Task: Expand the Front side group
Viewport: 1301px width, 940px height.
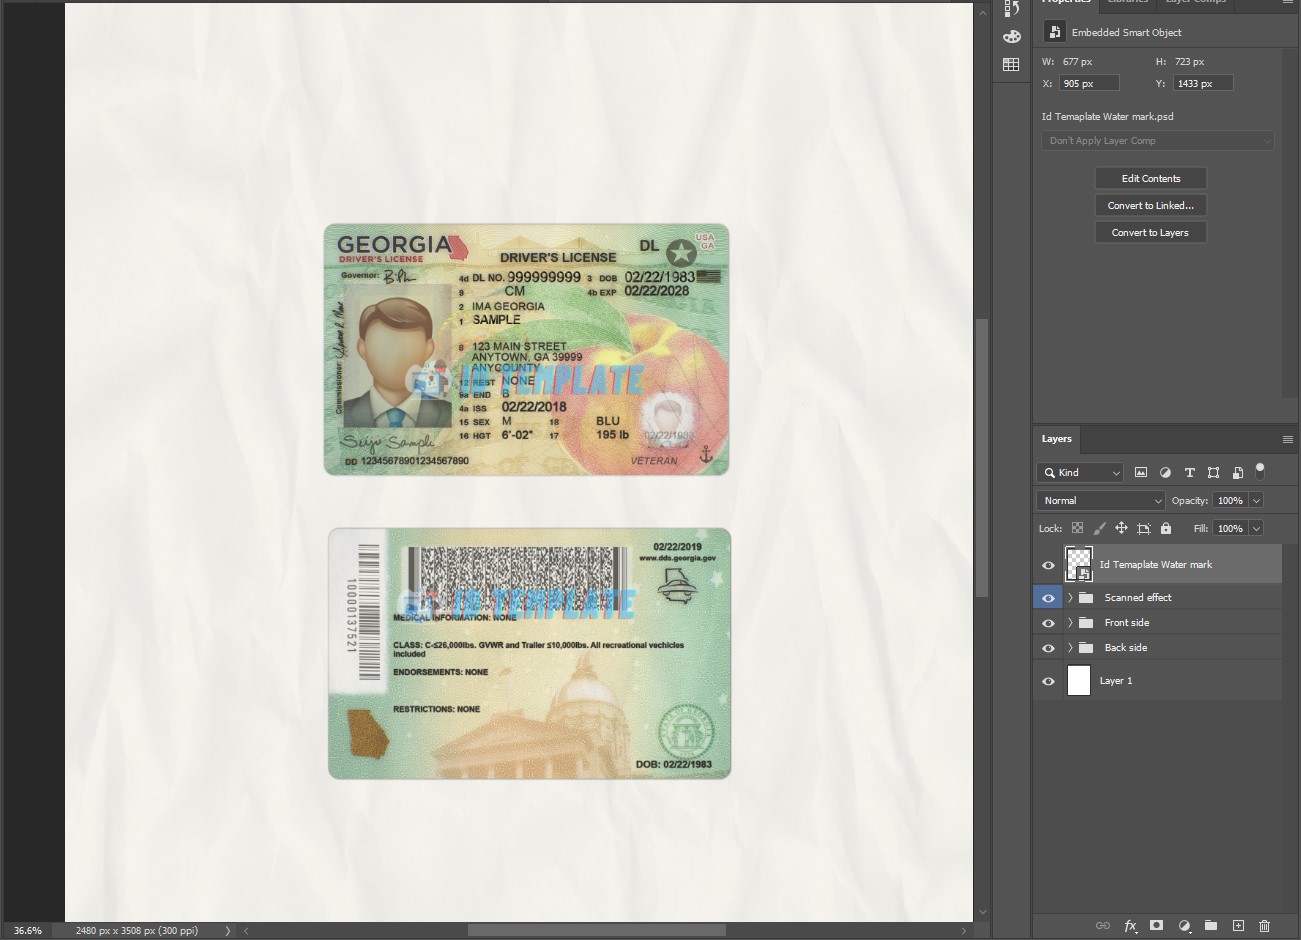Action: [x=1070, y=622]
